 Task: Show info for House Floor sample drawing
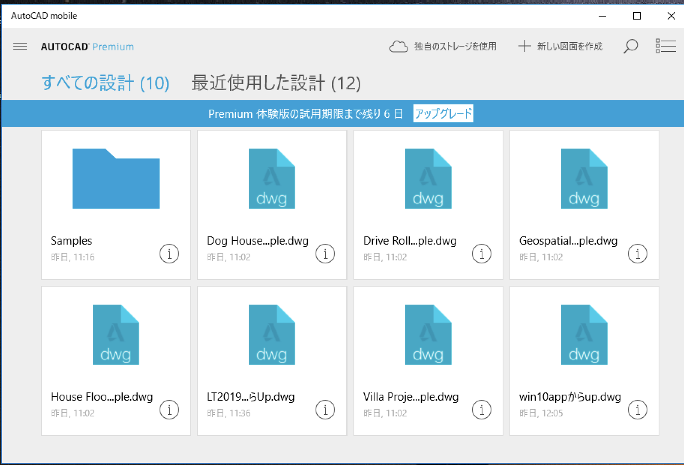[x=169, y=410]
